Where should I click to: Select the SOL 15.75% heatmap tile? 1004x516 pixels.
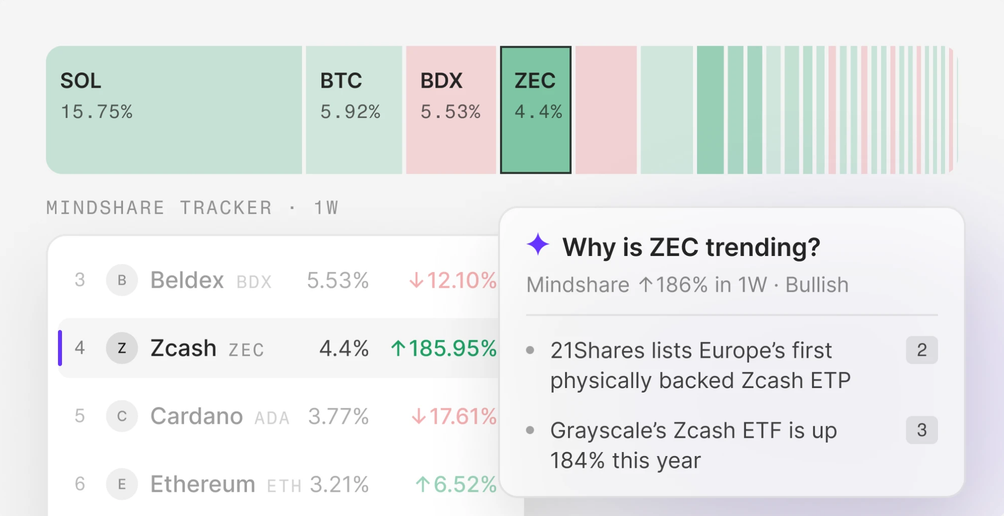tap(174, 109)
